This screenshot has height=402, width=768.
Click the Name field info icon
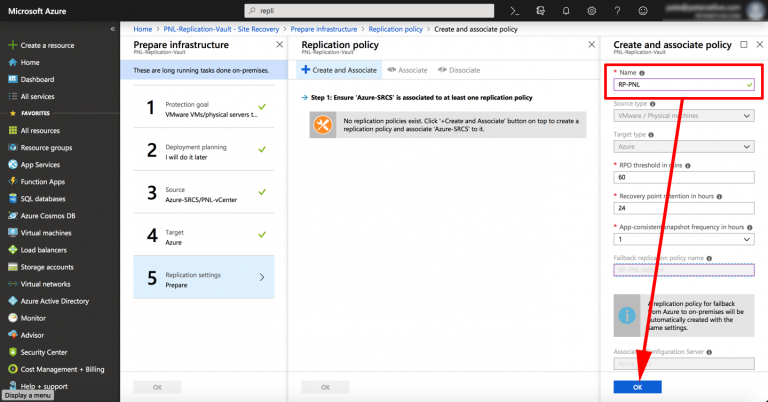(642, 73)
